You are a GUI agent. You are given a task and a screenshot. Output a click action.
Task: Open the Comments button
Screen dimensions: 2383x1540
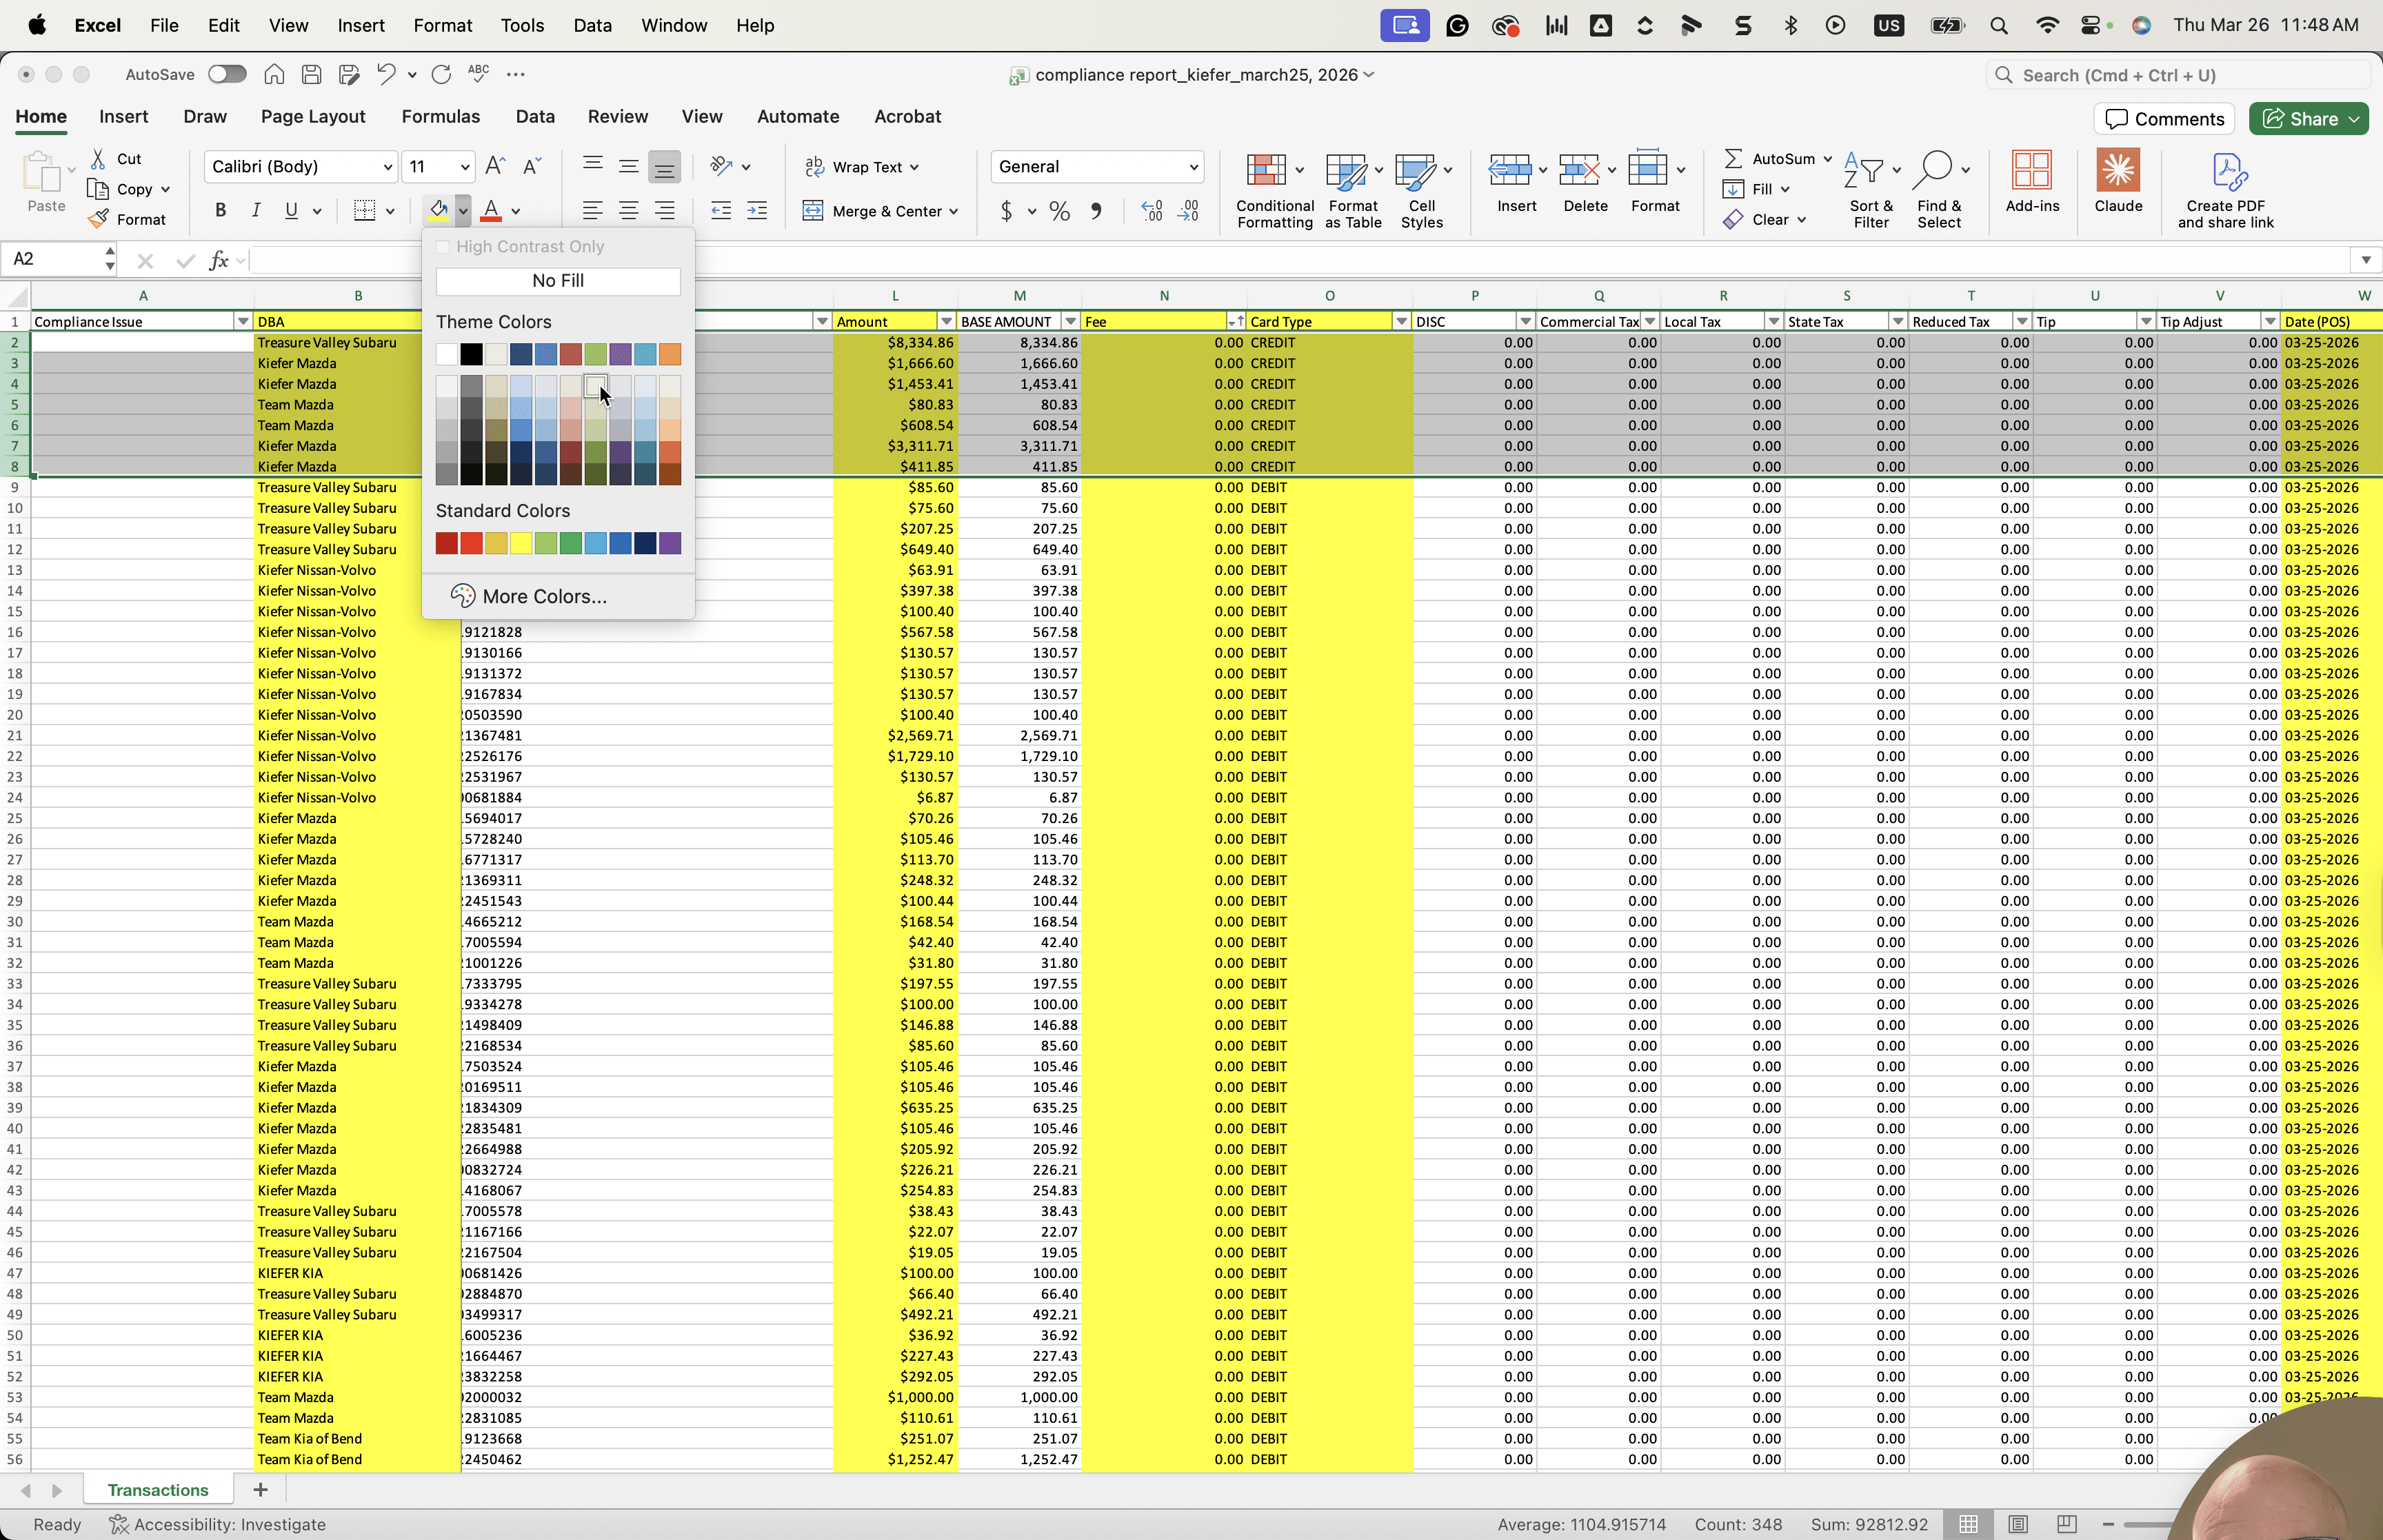click(2164, 118)
